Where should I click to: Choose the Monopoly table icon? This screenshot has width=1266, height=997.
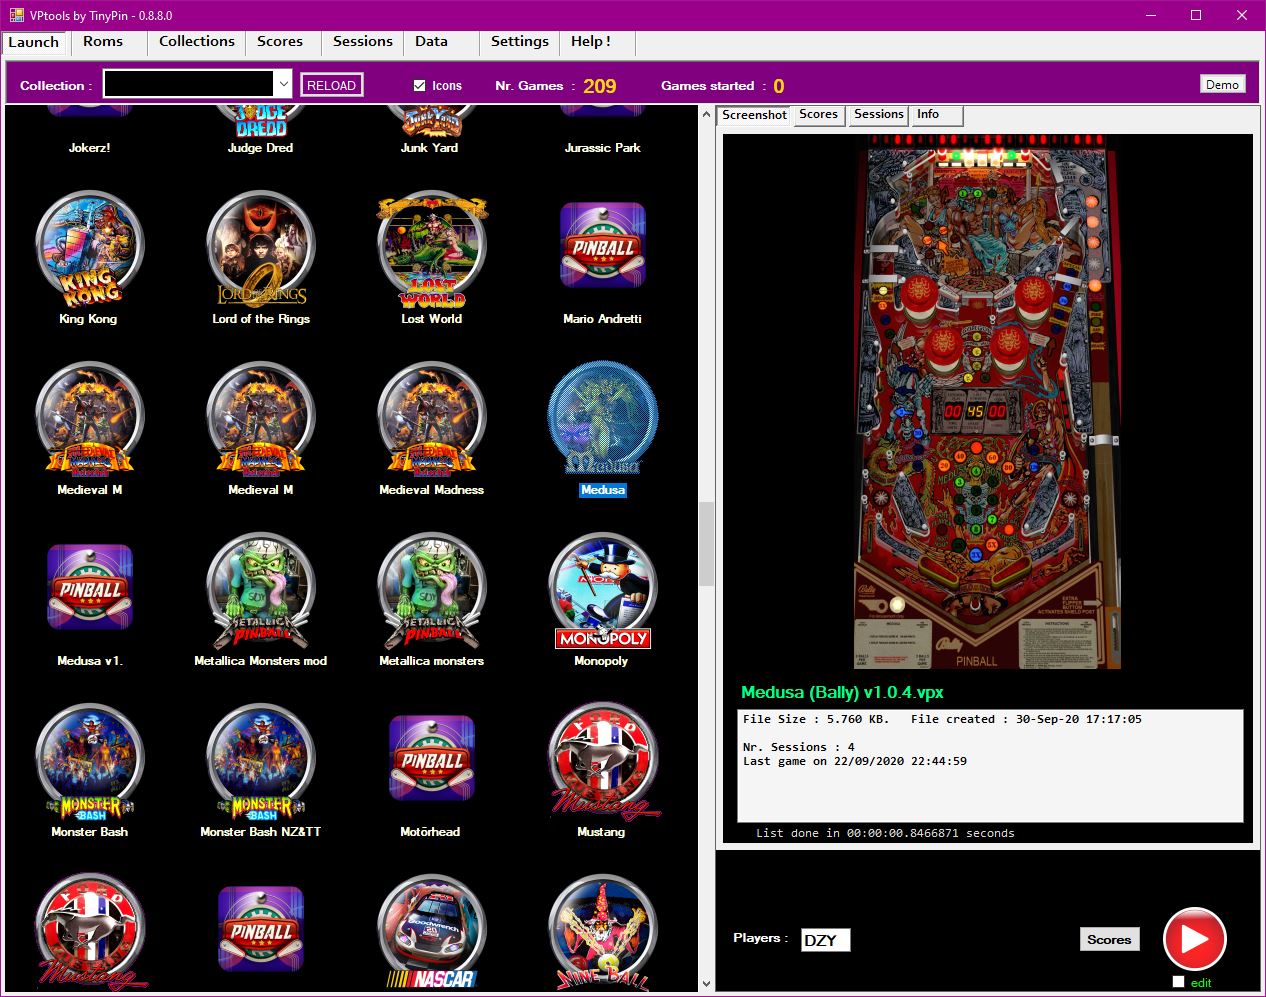602,589
